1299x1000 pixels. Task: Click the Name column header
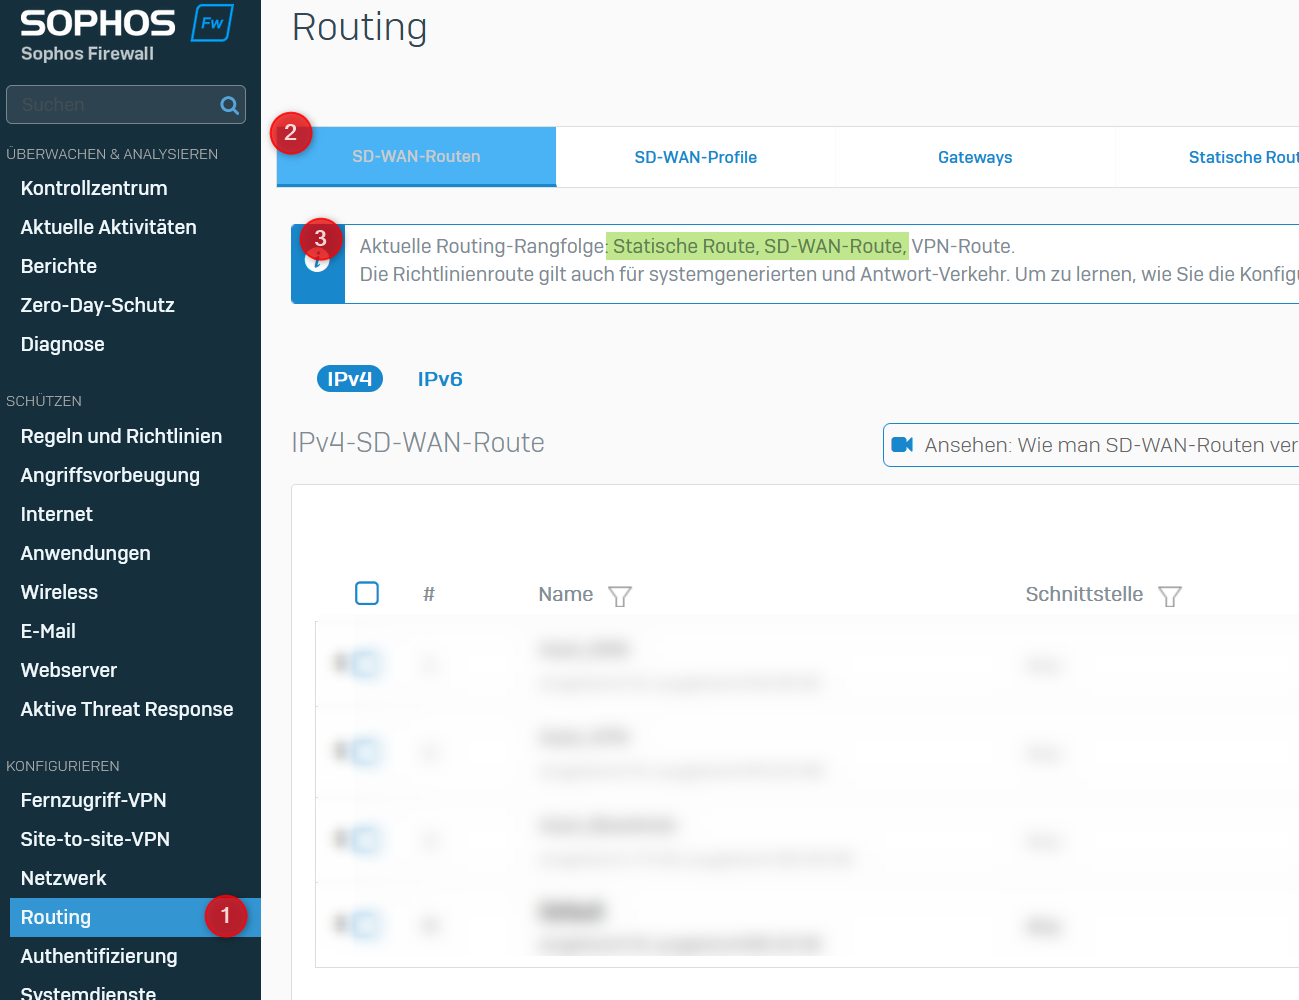566,594
